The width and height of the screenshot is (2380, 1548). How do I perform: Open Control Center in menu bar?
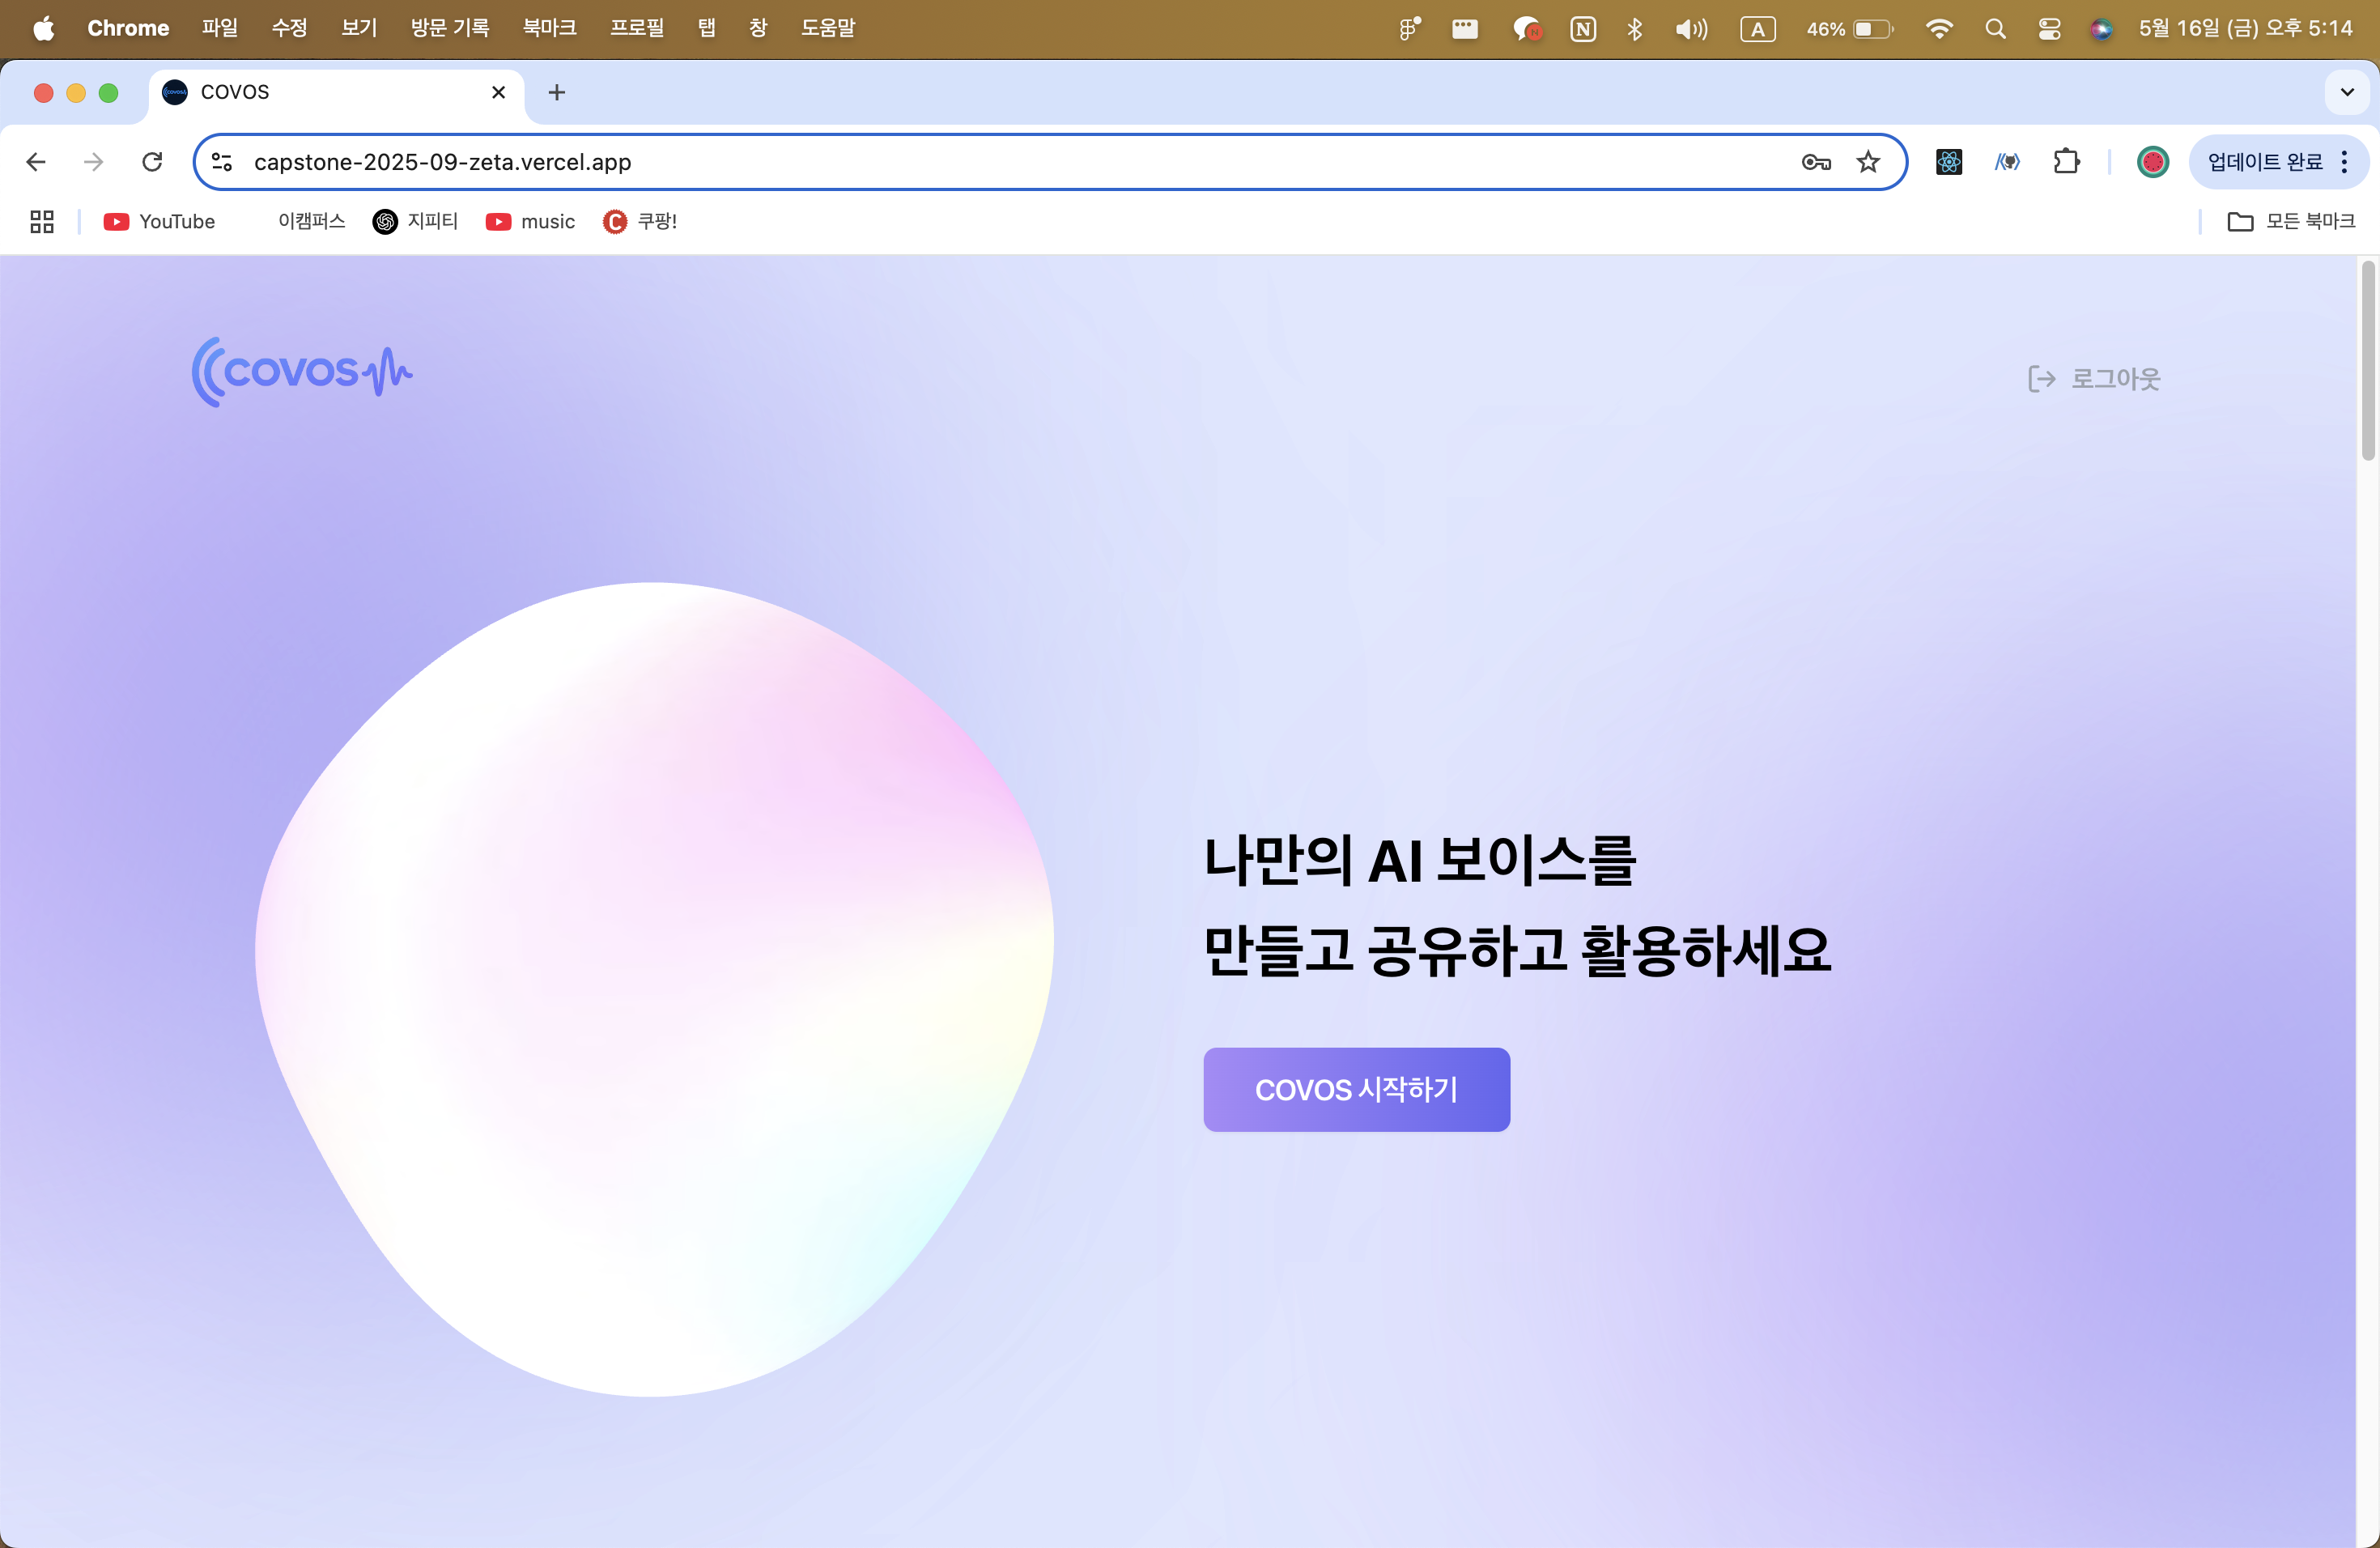point(2049,29)
